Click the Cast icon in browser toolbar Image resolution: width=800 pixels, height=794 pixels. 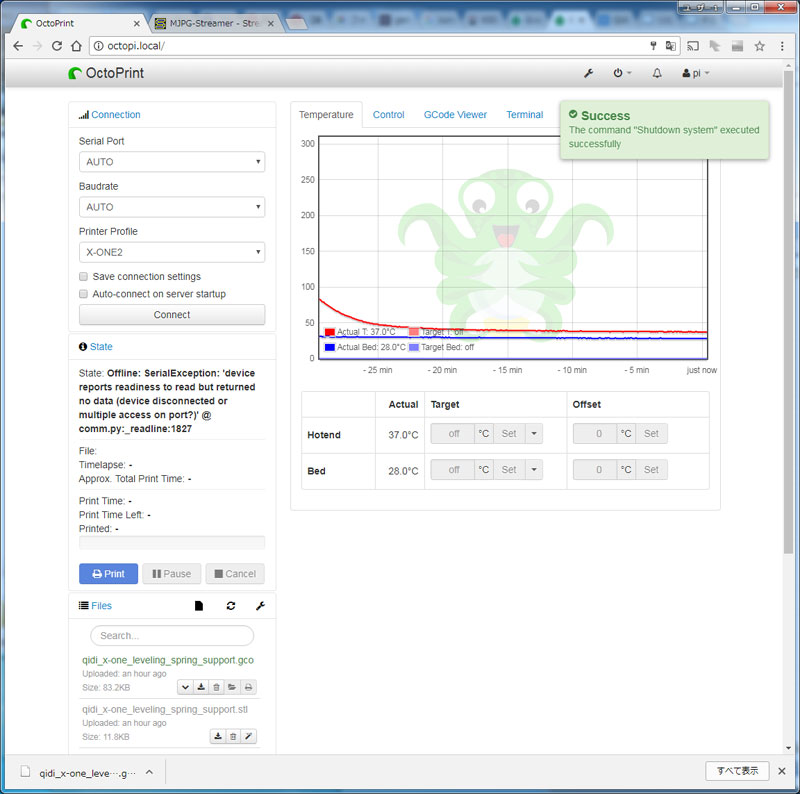point(693,46)
